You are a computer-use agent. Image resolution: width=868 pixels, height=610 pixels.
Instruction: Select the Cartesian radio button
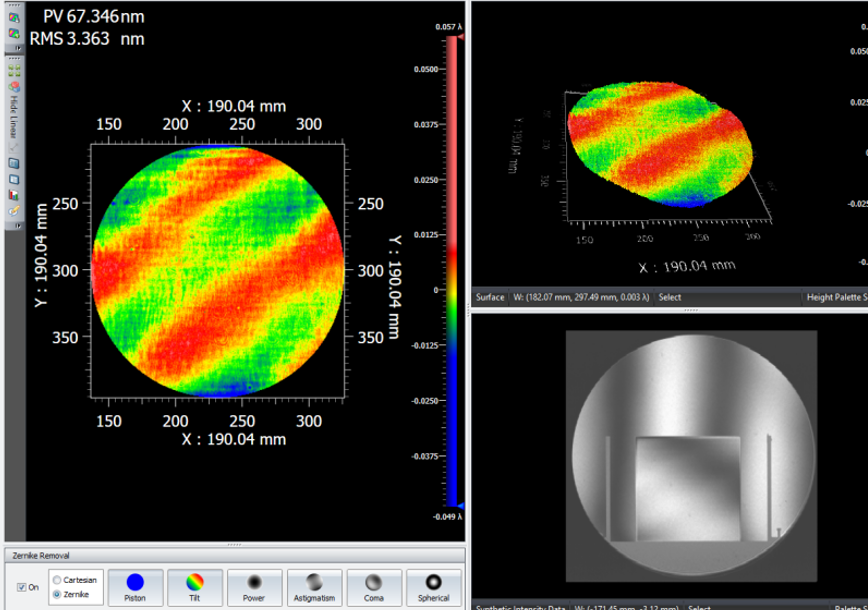click(56, 580)
